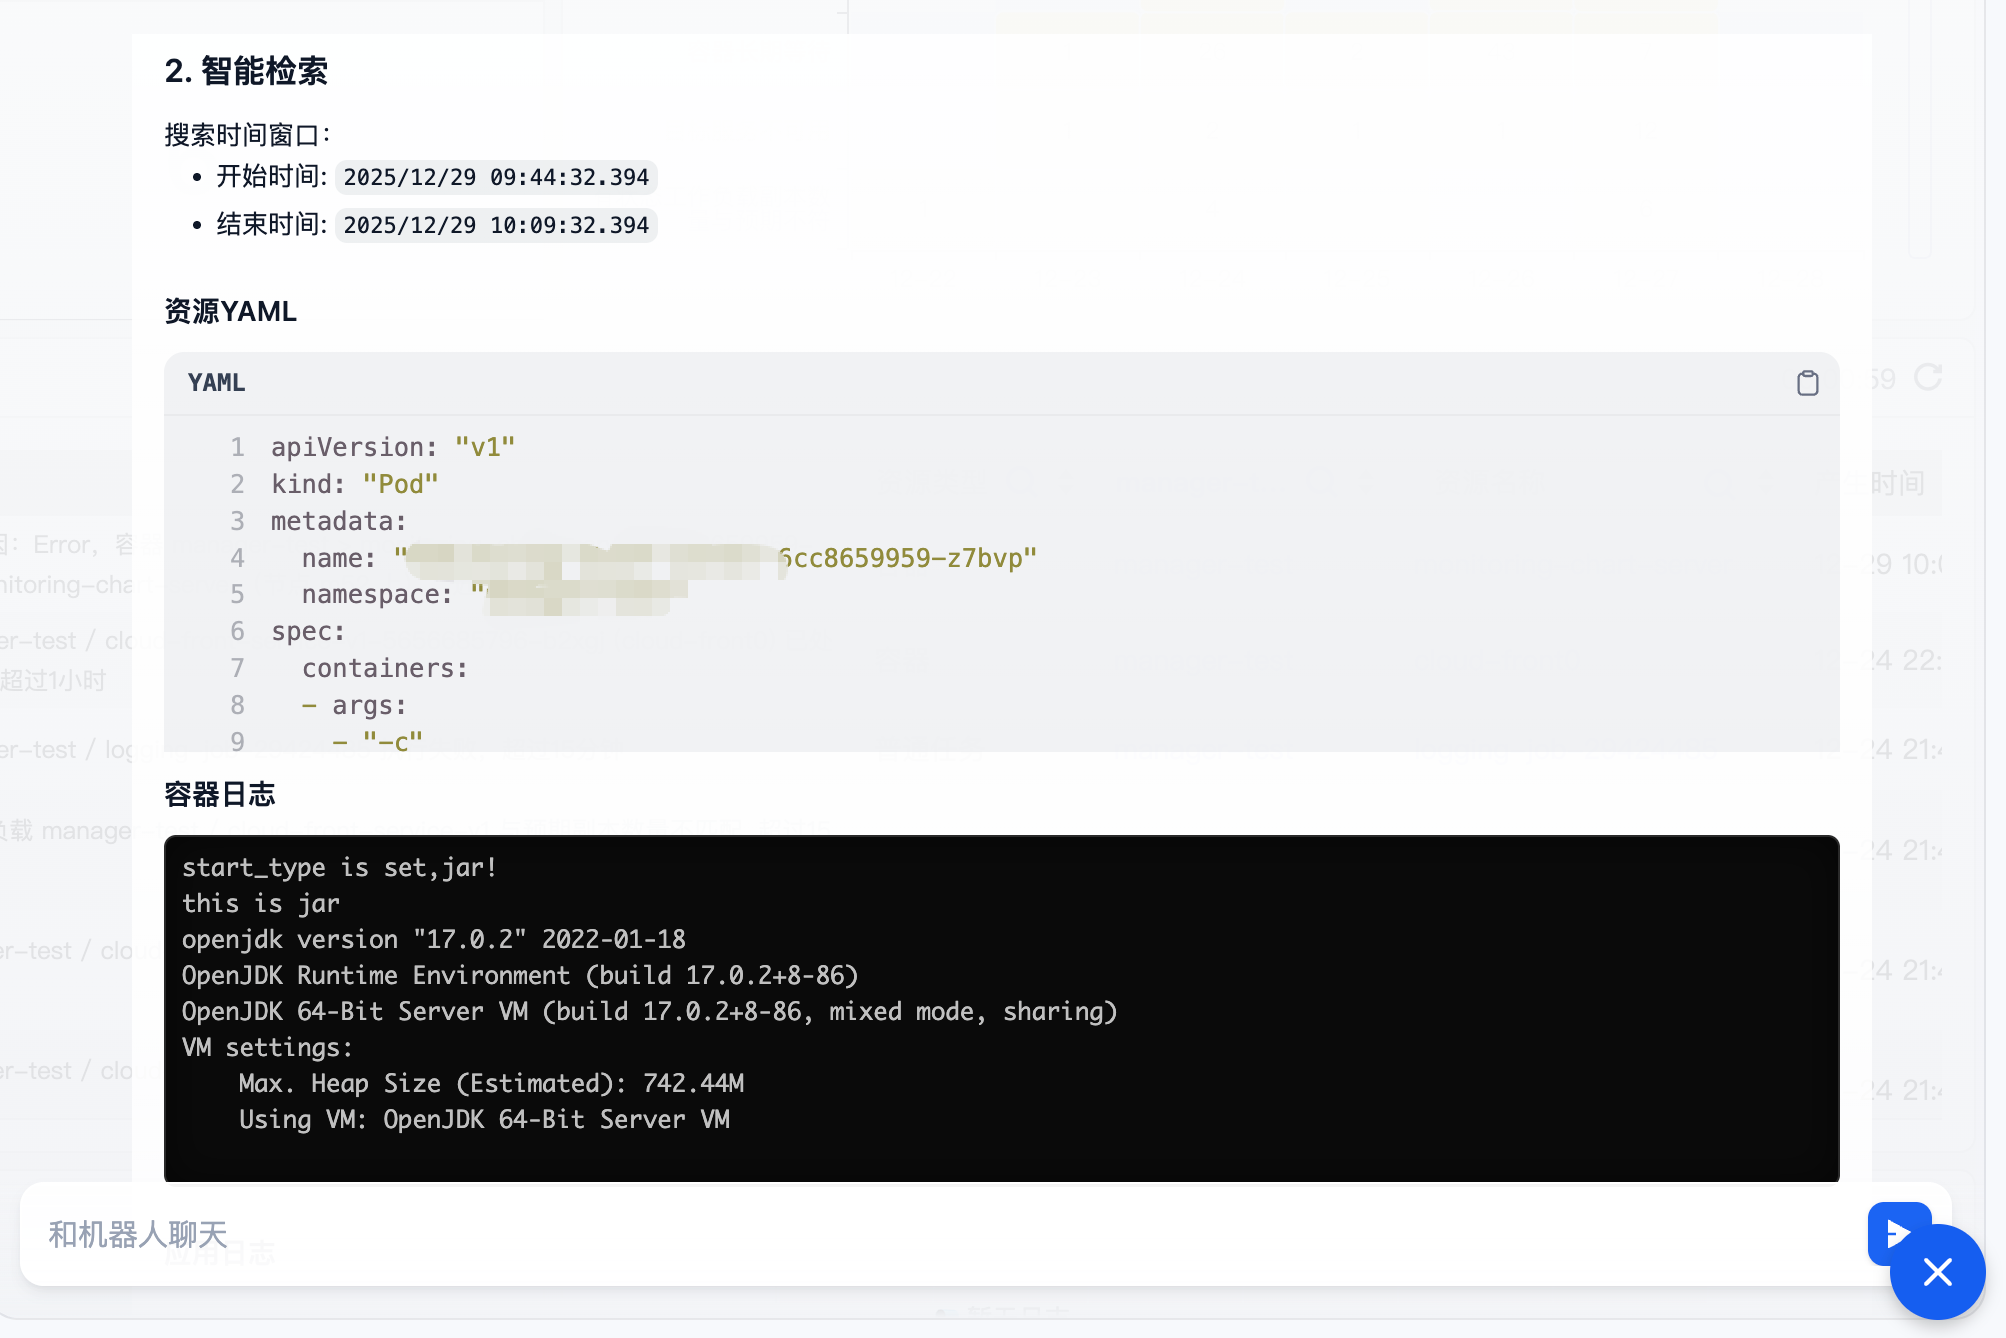Click the end time 10:09:32.394 chip
2006x1338 pixels.
pos(496,225)
